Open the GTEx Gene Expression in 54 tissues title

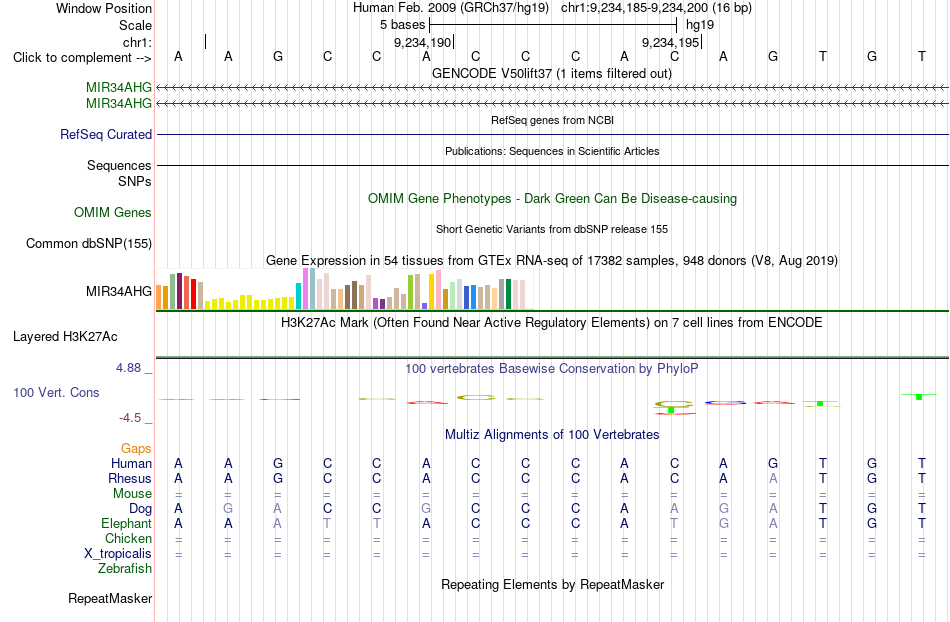551,260
